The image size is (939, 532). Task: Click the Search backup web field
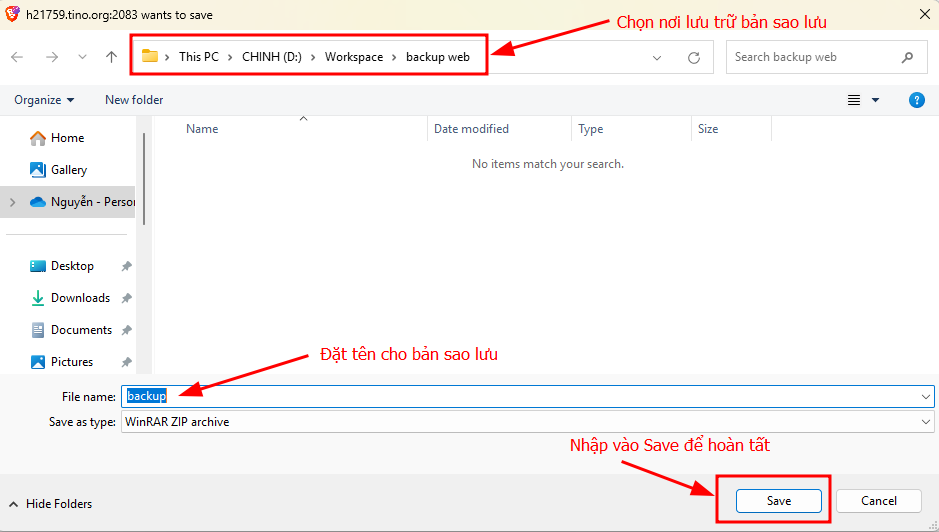click(826, 57)
